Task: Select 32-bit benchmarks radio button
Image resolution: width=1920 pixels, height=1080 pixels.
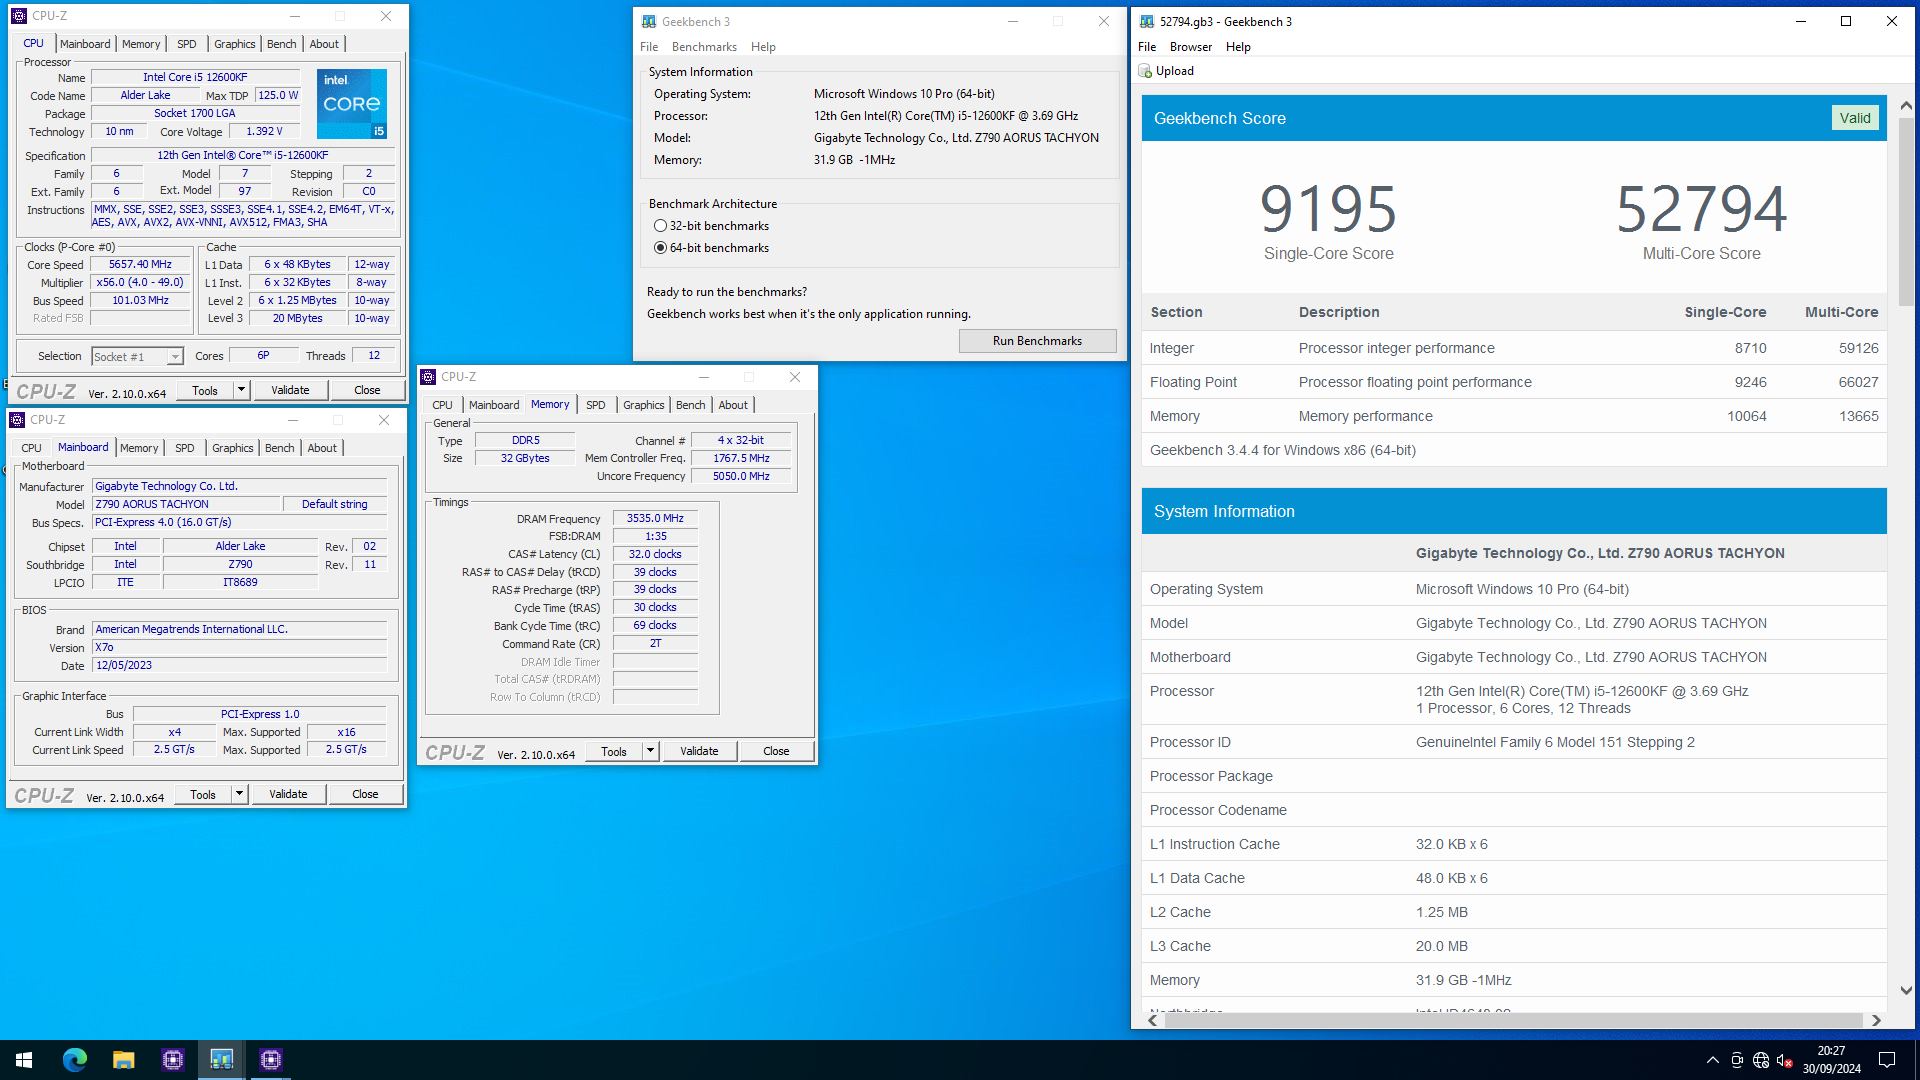Action: (660, 226)
